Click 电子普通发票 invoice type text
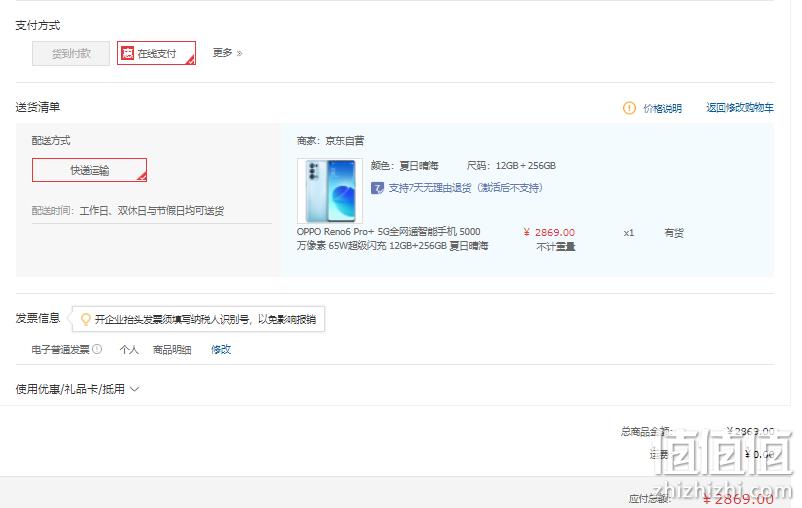Image resolution: width=802 pixels, height=508 pixels. [x=60, y=349]
